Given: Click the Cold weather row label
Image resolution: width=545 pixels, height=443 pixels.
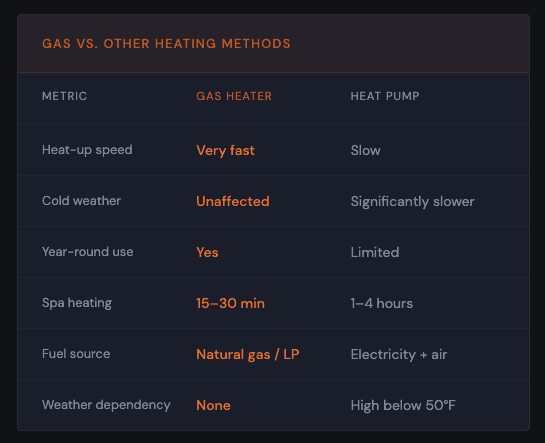Looking at the screenshot, I should tap(81, 201).
